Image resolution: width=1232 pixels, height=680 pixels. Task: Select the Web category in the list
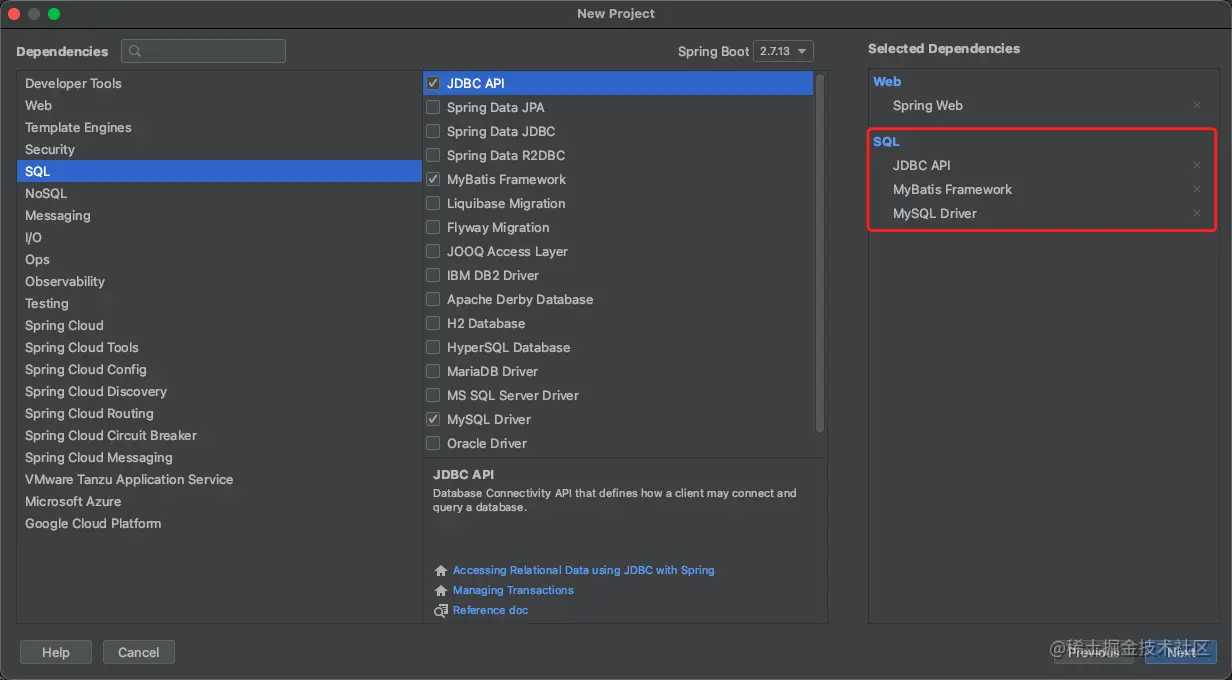(219, 105)
